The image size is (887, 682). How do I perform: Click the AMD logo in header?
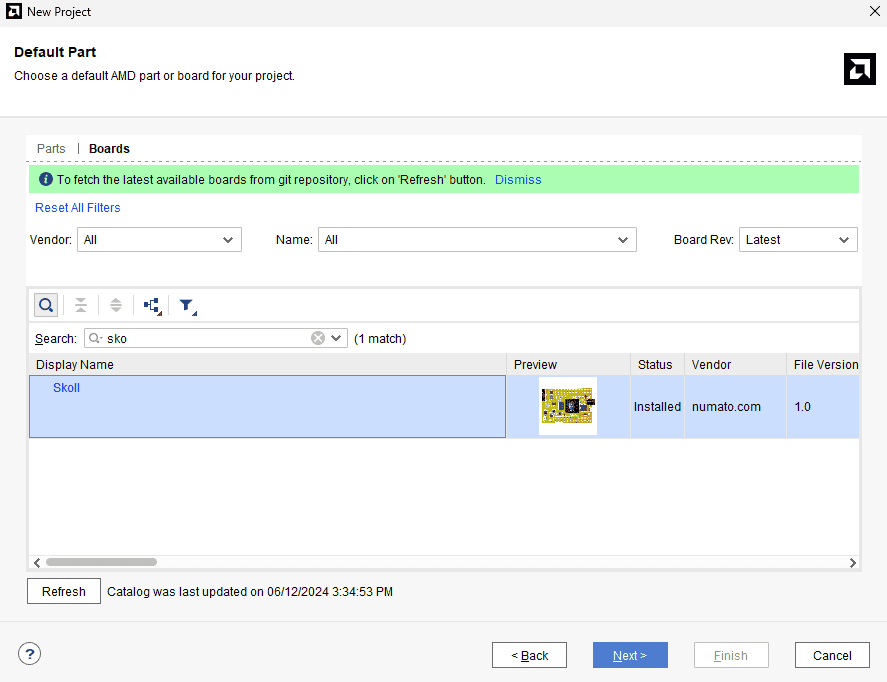point(859,69)
